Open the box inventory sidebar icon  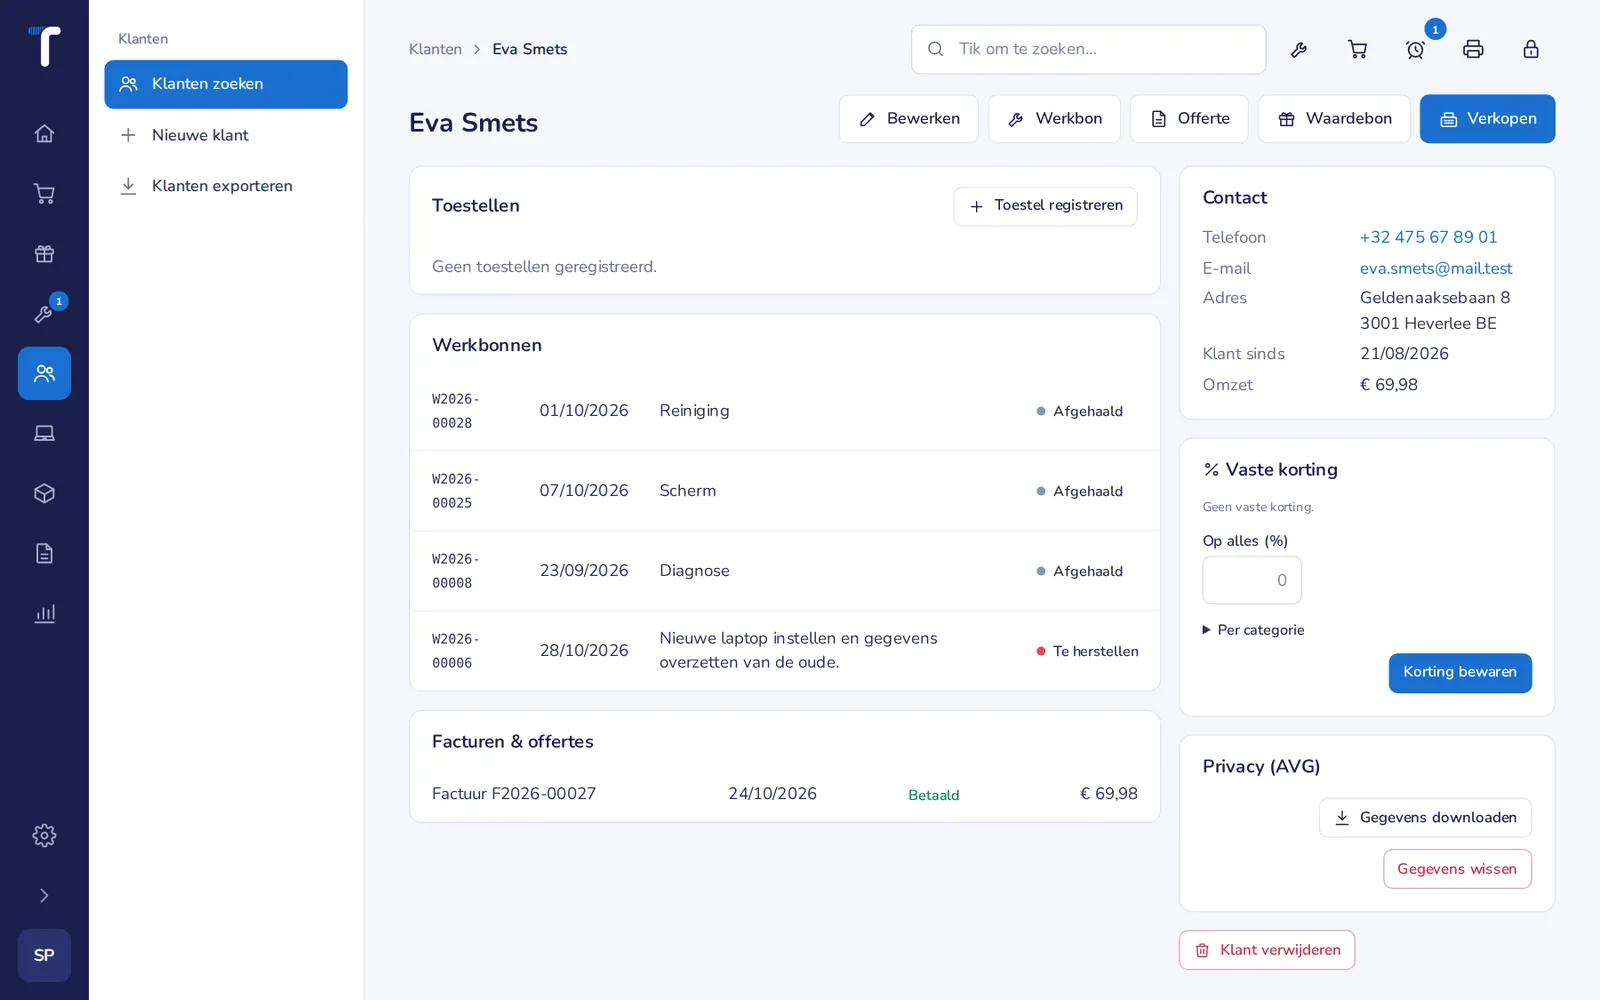click(x=44, y=493)
